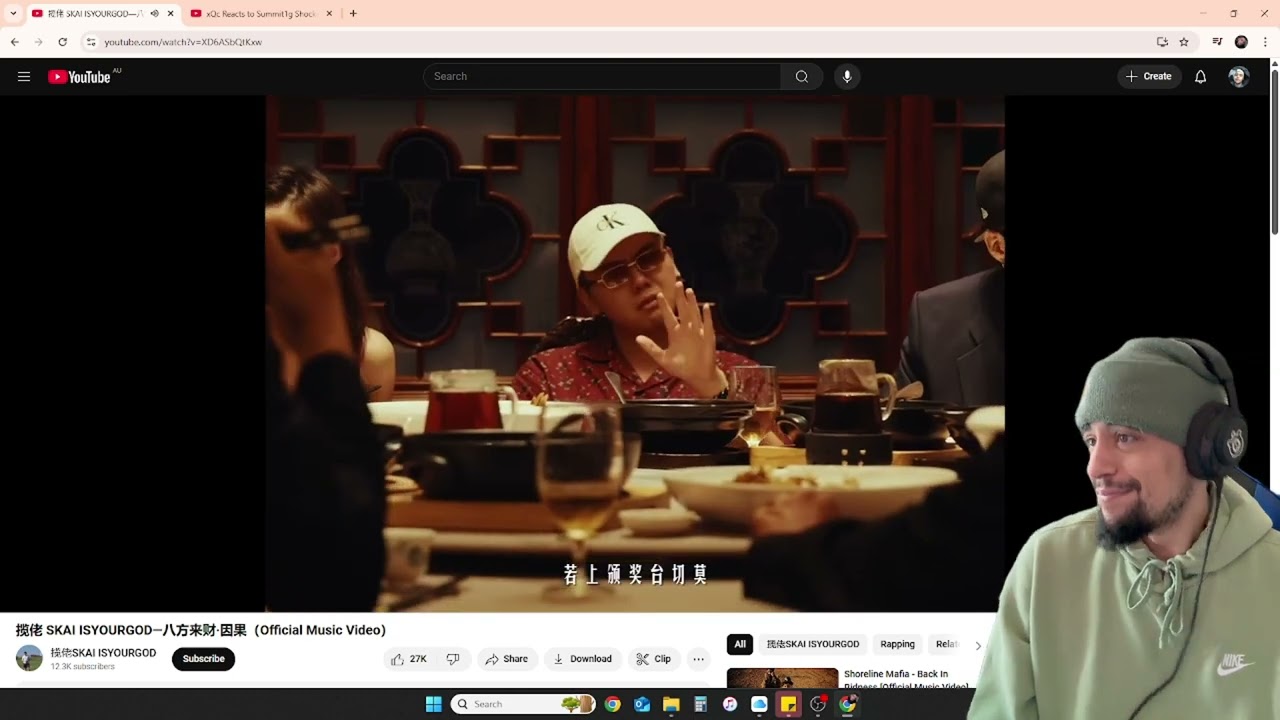Go back to the previous page
The image size is (1280, 720).
point(14,42)
